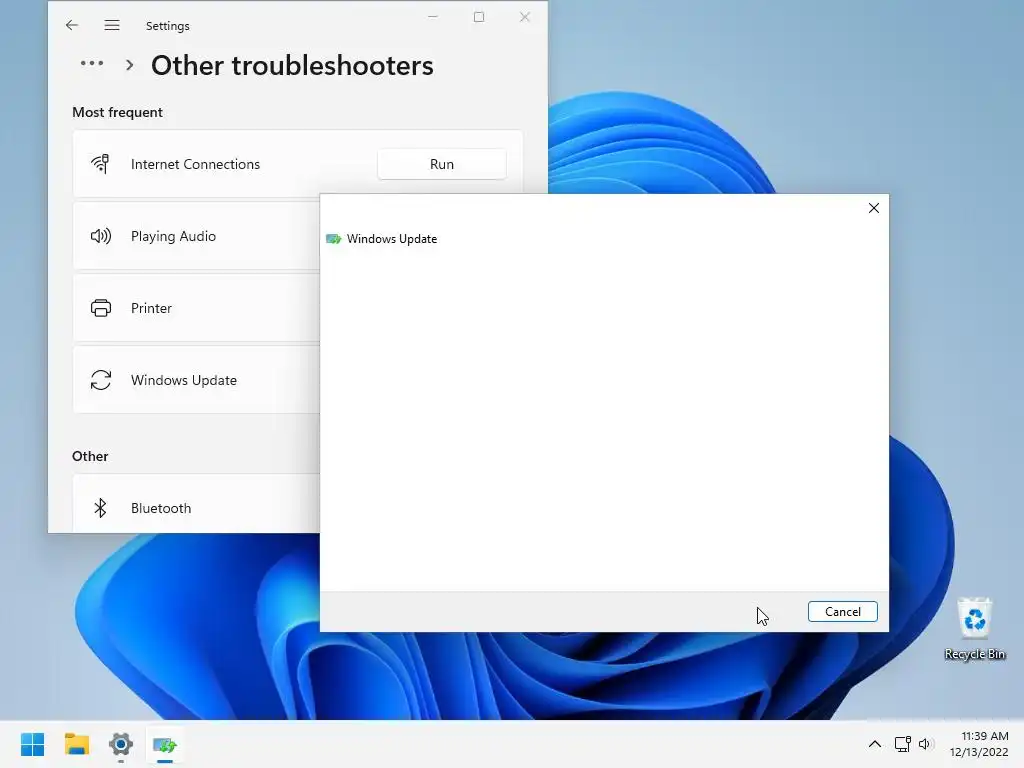Open File Explorer from the taskbar
The width and height of the screenshot is (1024, 768).
pos(76,744)
